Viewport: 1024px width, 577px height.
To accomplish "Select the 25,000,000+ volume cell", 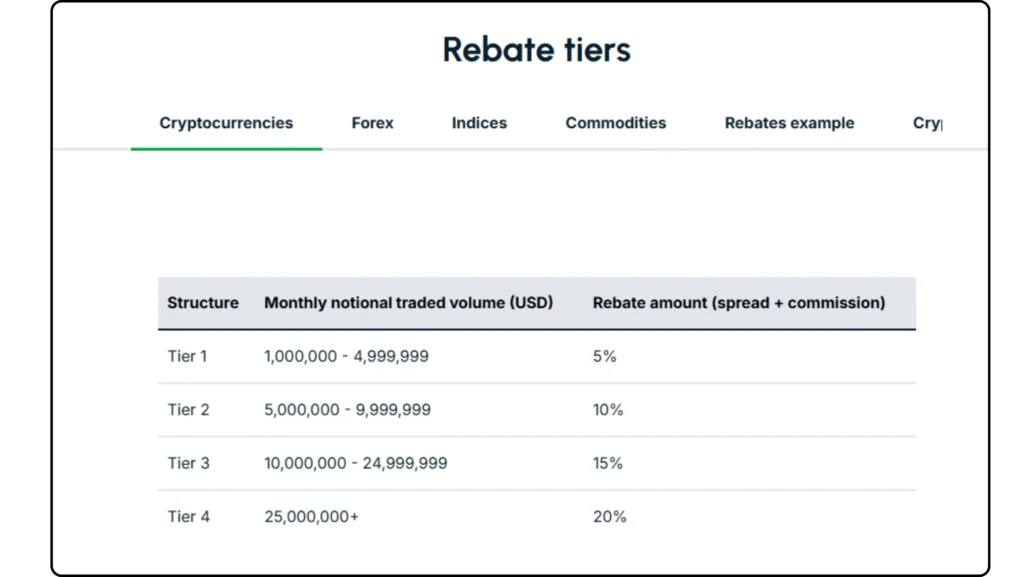I will 312,516.
